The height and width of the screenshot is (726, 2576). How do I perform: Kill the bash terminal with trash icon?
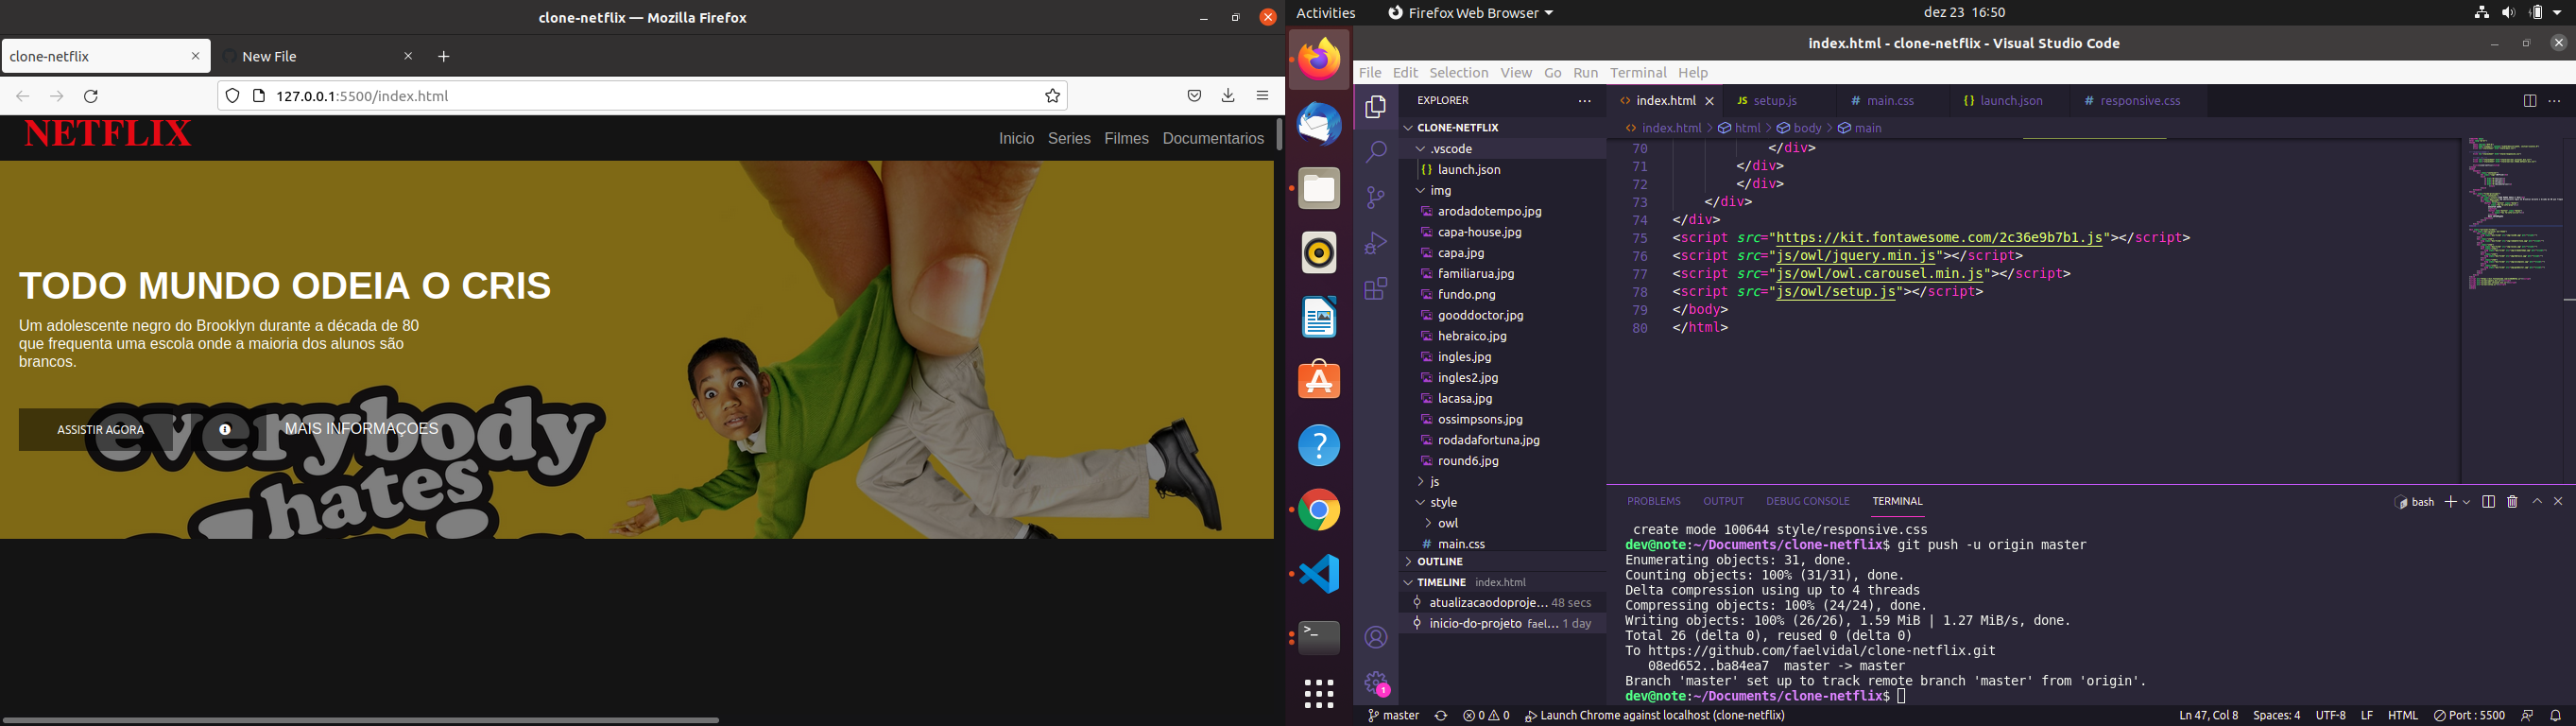(2512, 502)
